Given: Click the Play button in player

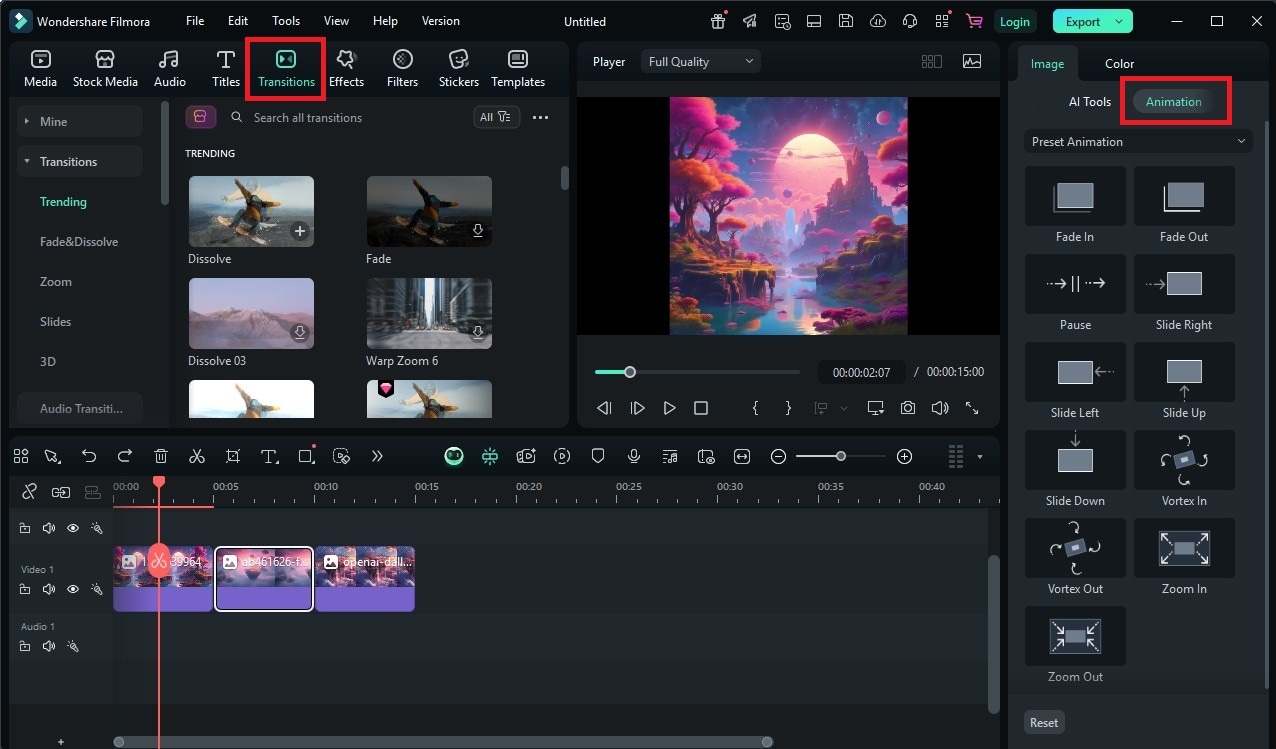Looking at the screenshot, I should [669, 408].
